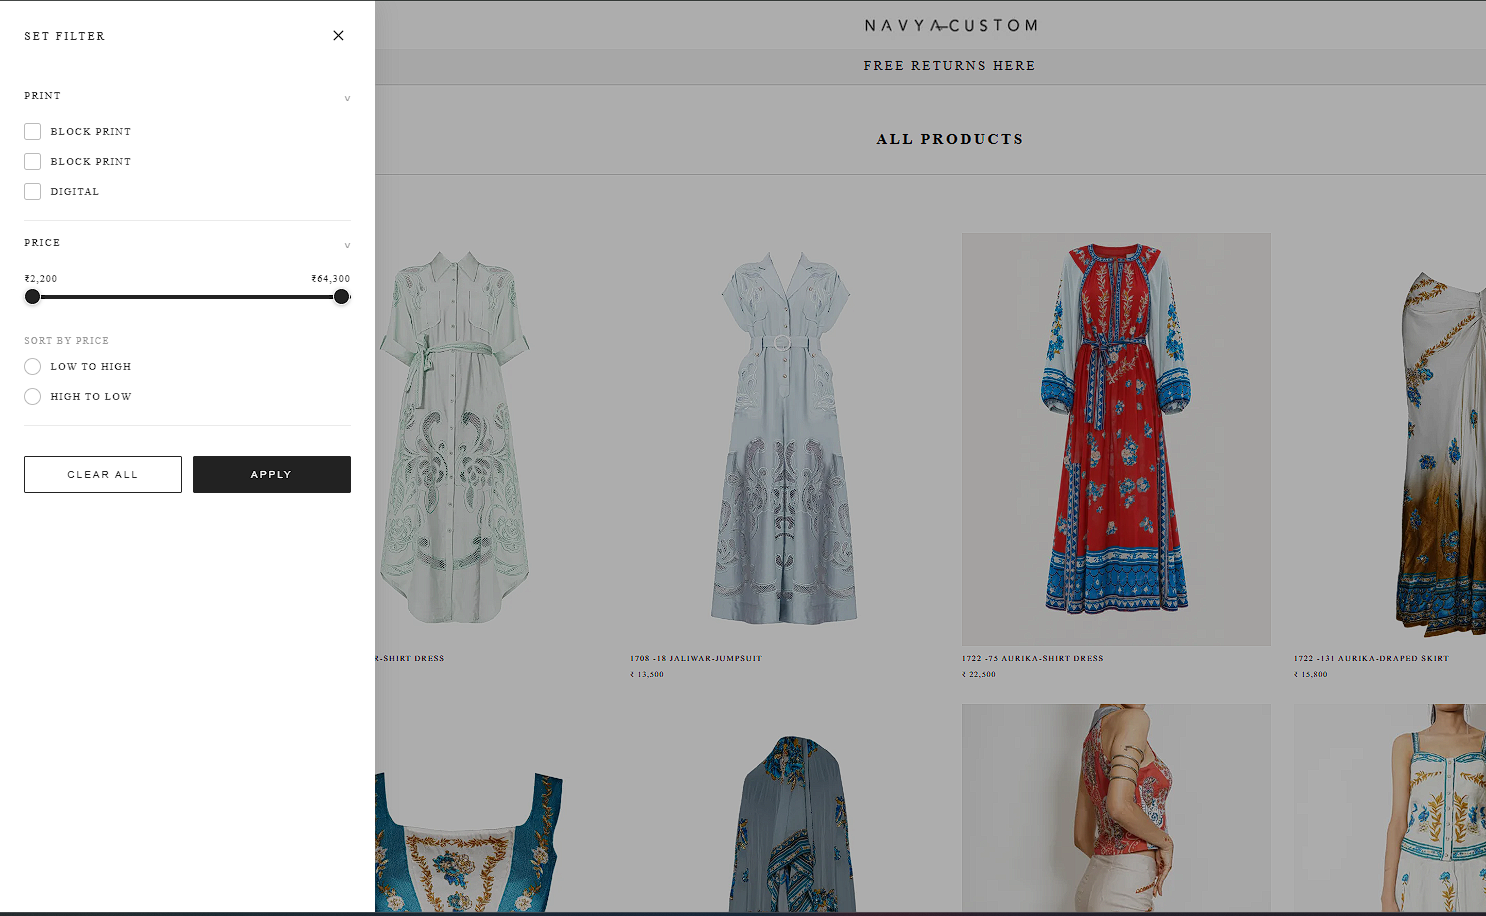
Task: Click the Free Returns Here banner
Action: coord(950,66)
